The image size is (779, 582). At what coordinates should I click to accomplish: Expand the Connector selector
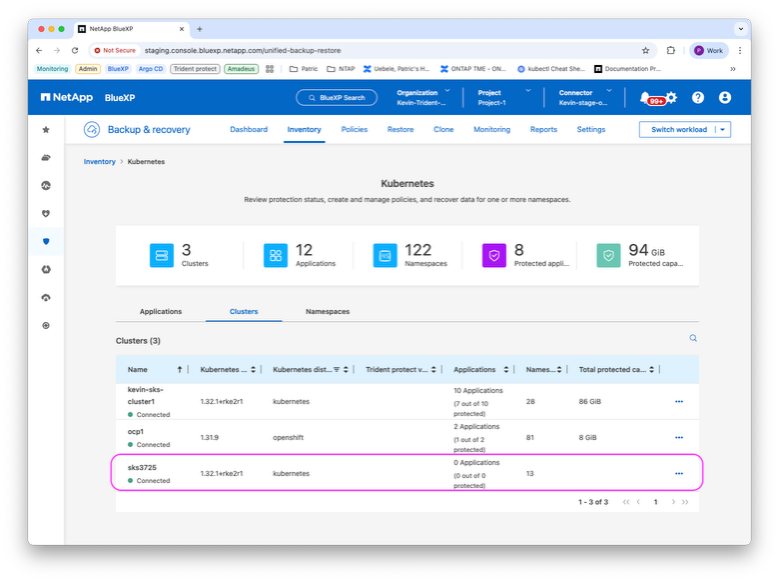609,91
